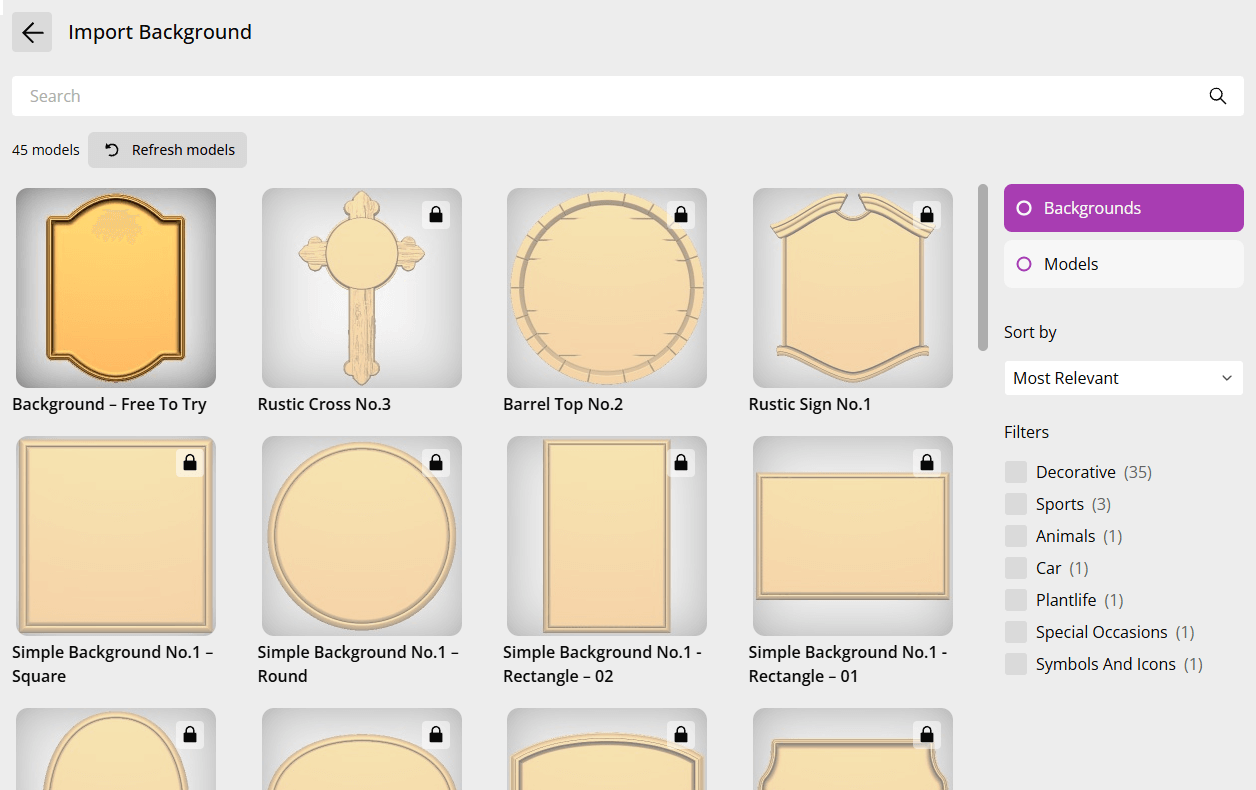
Task: Click the lock icon on Rustic Cross No.3
Action: [436, 214]
